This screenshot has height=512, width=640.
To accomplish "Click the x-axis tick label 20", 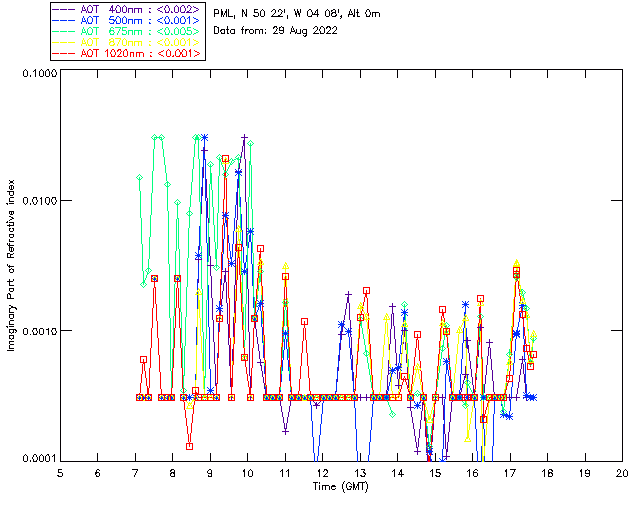I will (622, 472).
